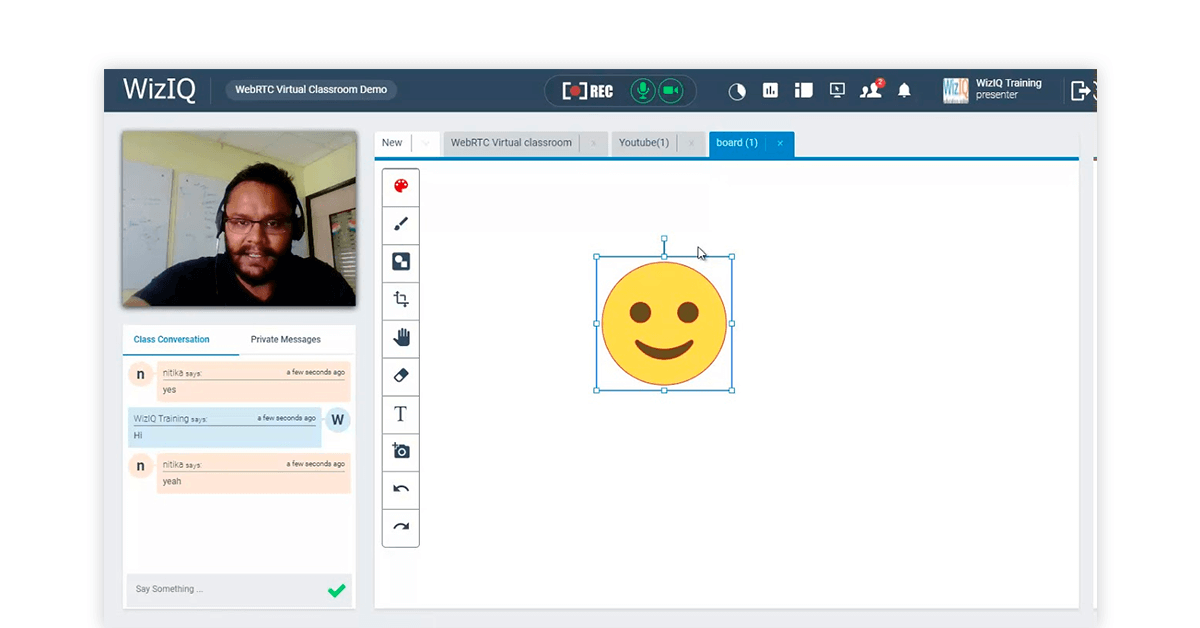Screen dimensions: 1200x628
Task: Close the WebRTC Virtual classroom tab
Action: [x=593, y=143]
